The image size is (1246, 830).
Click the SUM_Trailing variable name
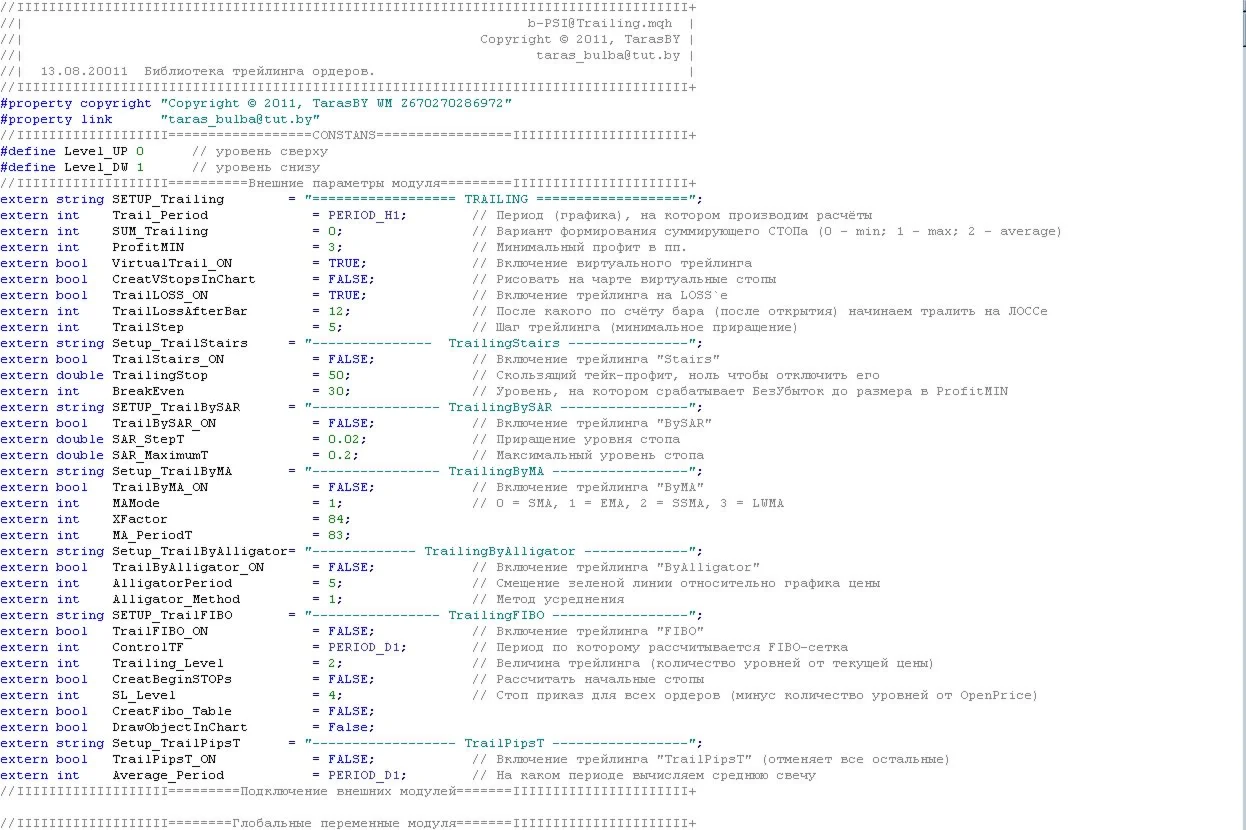click(160, 231)
